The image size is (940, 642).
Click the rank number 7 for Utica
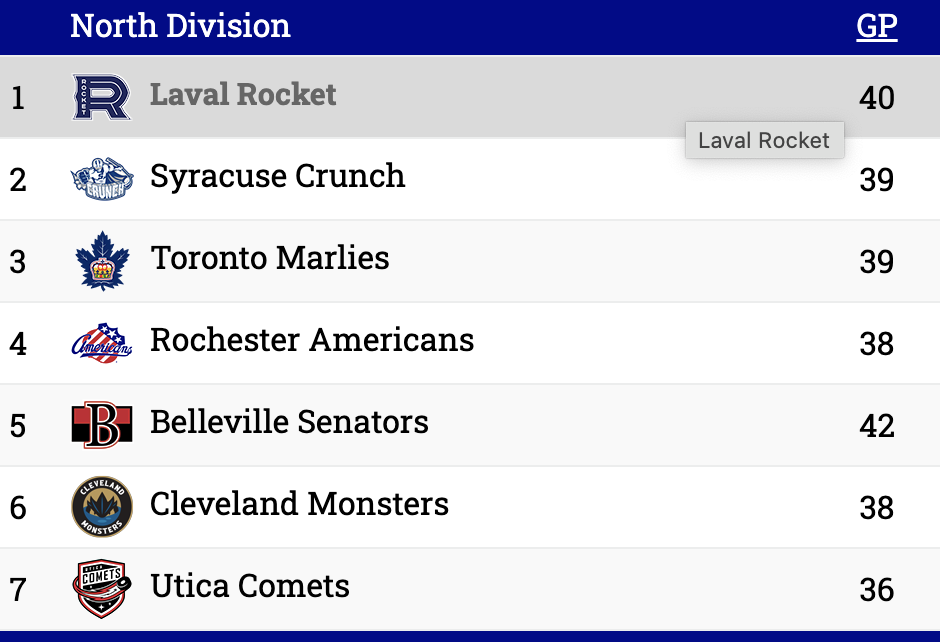point(18,590)
